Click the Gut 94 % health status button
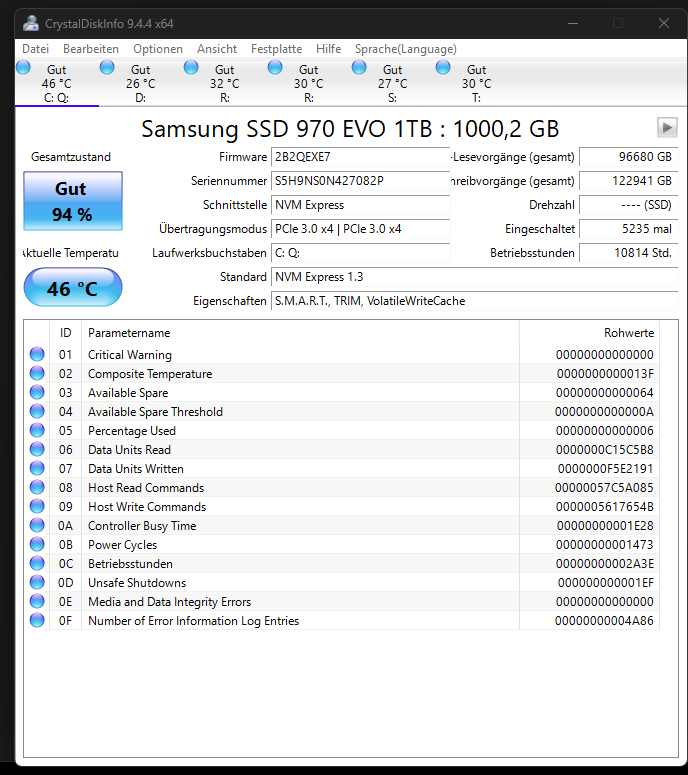Screen dimensions: 688x775 [x=73, y=201]
